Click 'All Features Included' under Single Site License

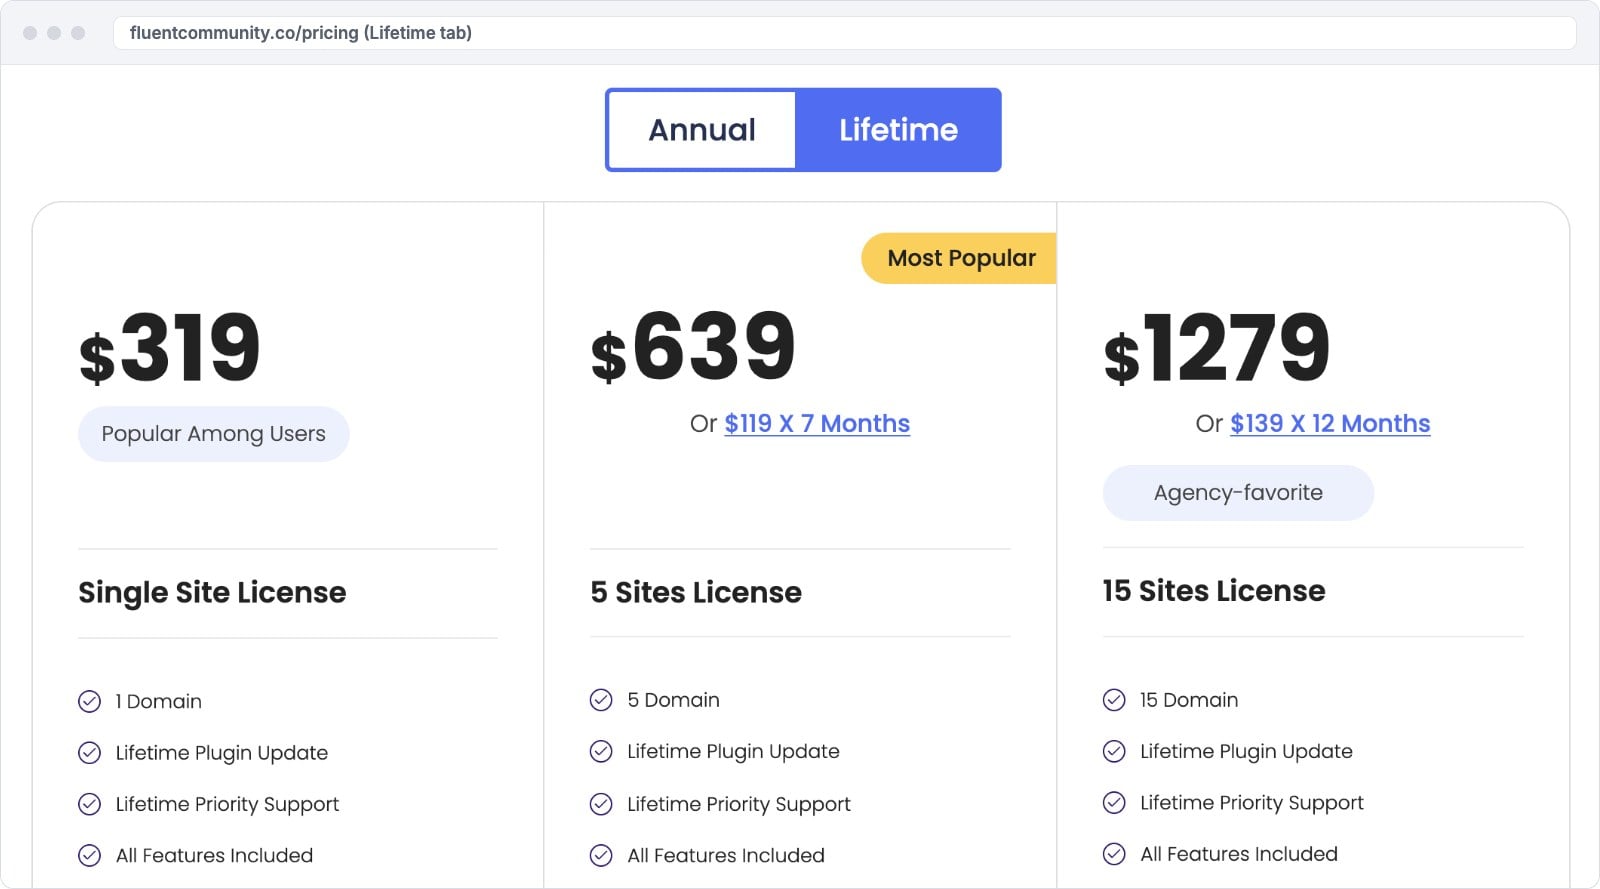(x=214, y=855)
